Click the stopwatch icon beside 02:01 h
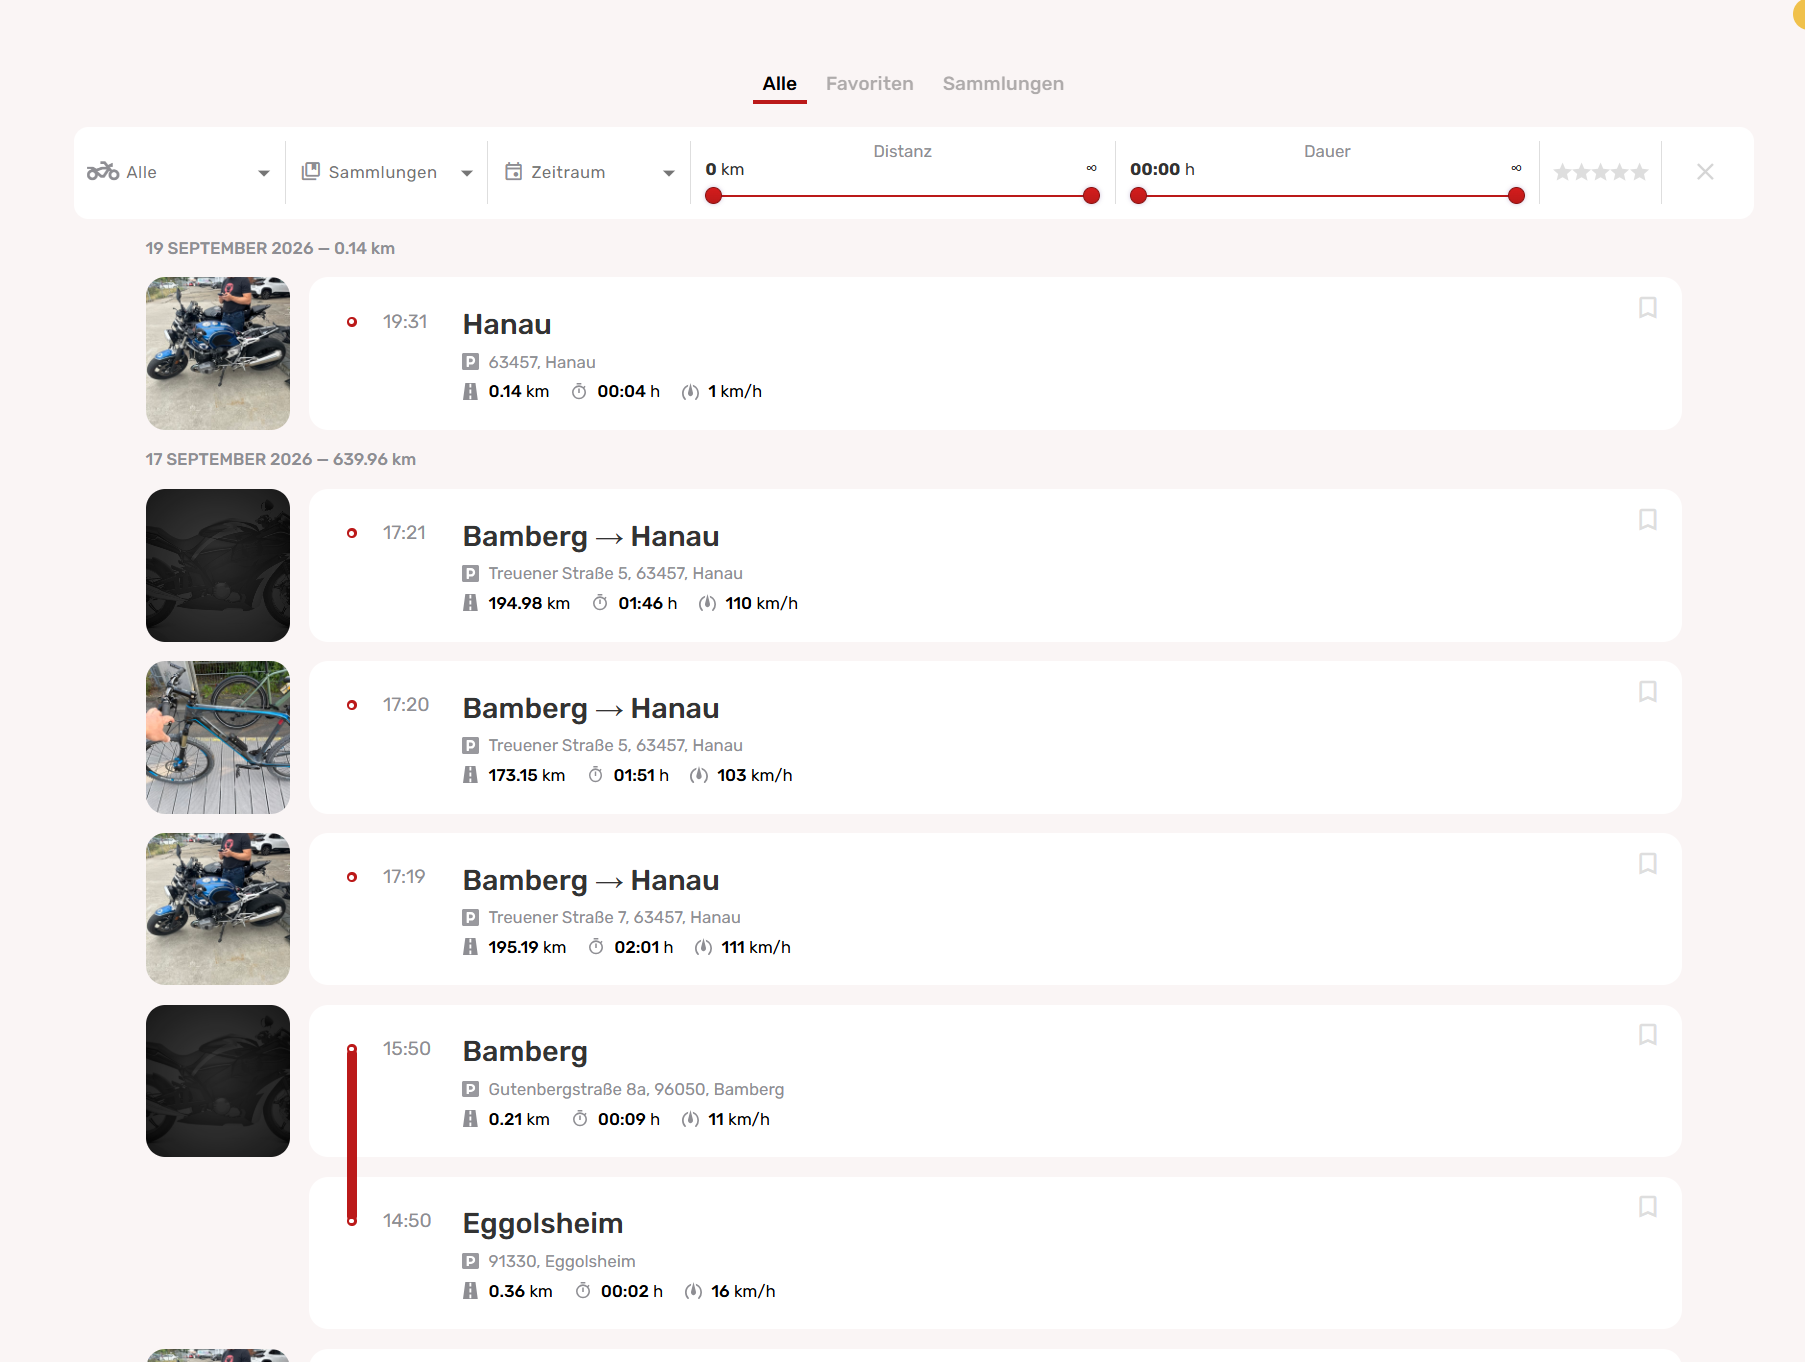1805x1362 pixels. click(x=596, y=947)
